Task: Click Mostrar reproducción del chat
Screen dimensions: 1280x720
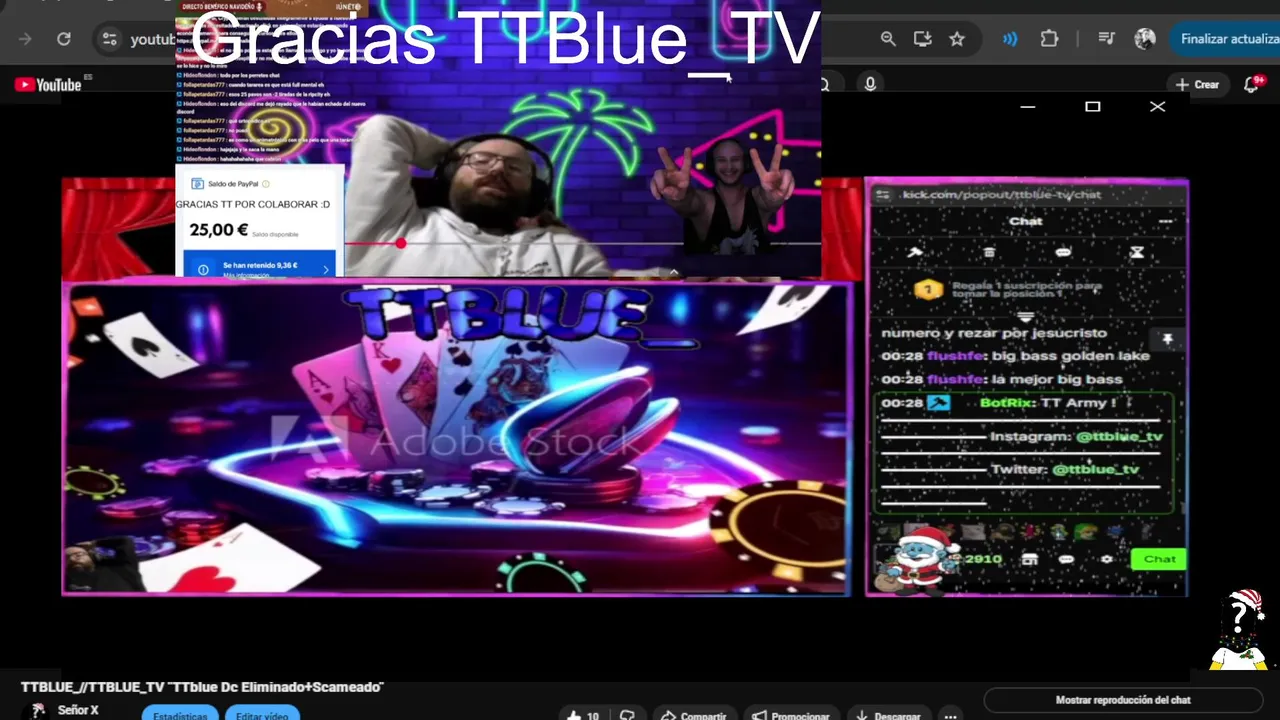Action: pos(1123,700)
